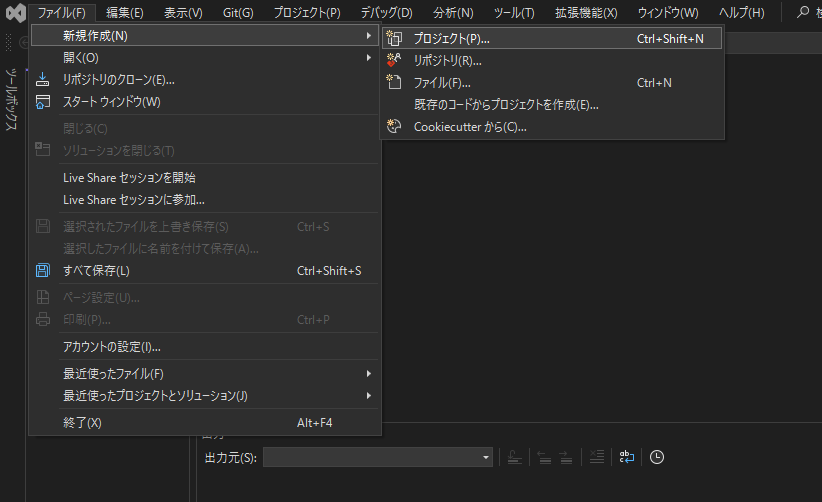The width and height of the screenshot is (822, 502).
Task: Open the 拡張機能(X) menu
Action: tap(586, 13)
